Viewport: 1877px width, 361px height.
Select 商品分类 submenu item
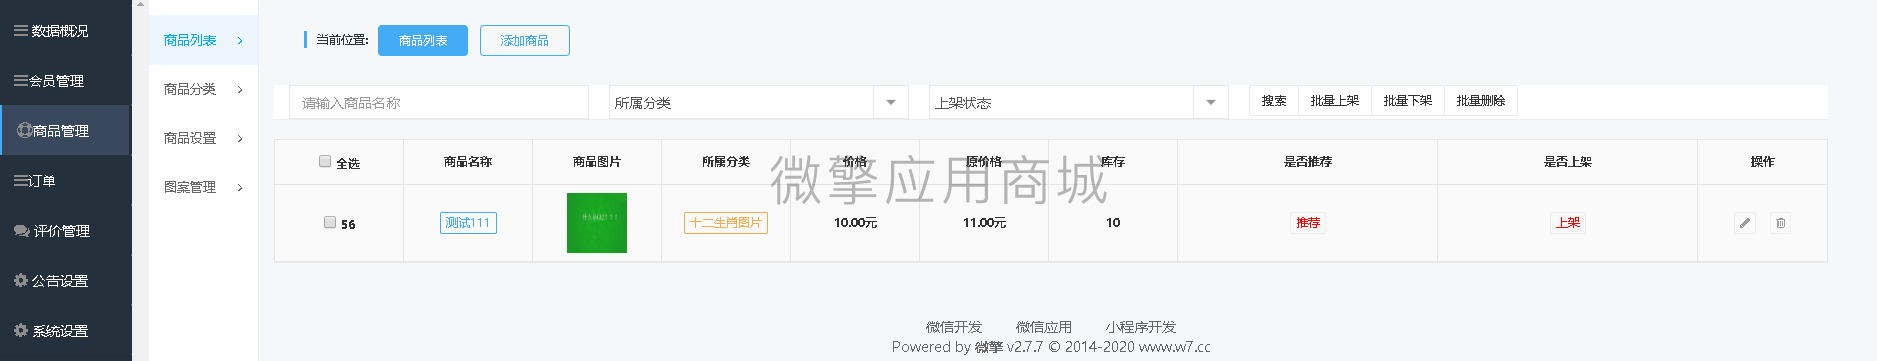click(203, 89)
